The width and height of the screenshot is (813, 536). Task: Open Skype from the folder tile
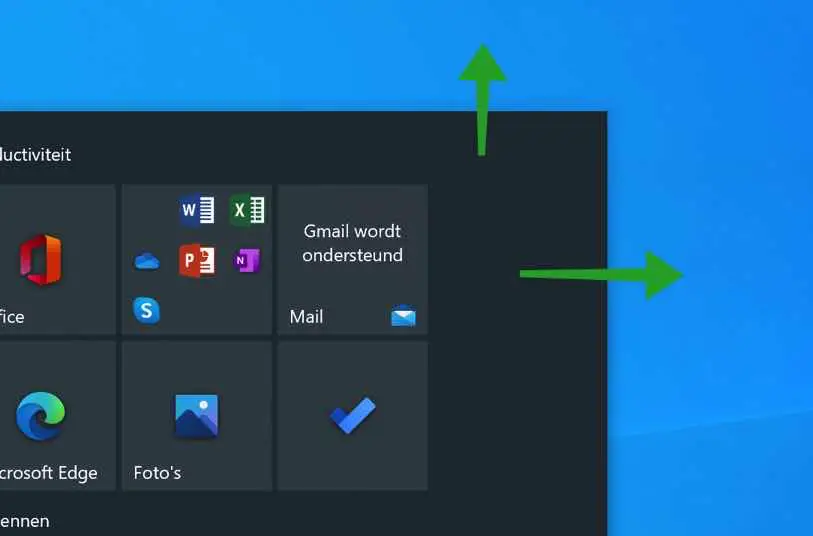pos(147,311)
